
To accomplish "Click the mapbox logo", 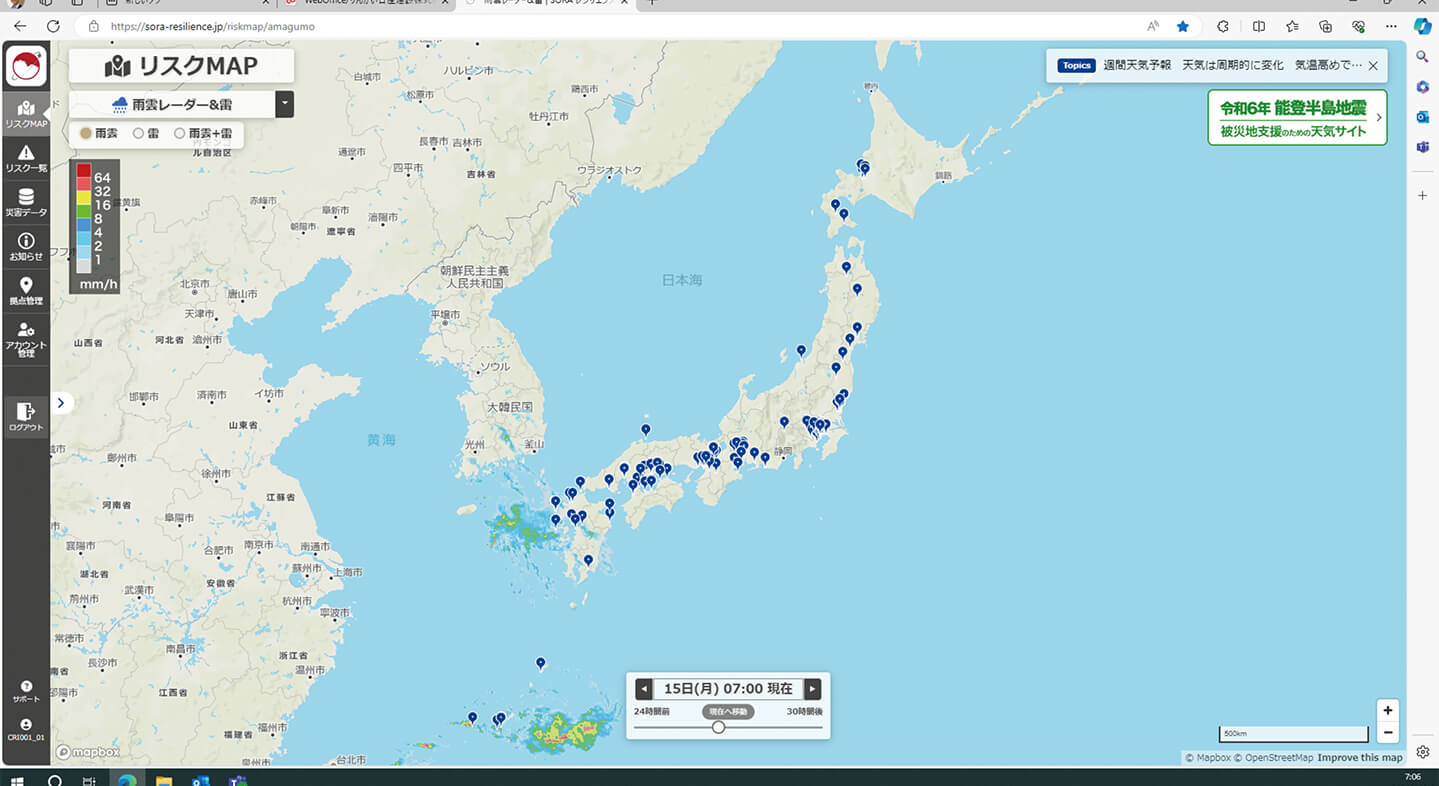I will (88, 752).
